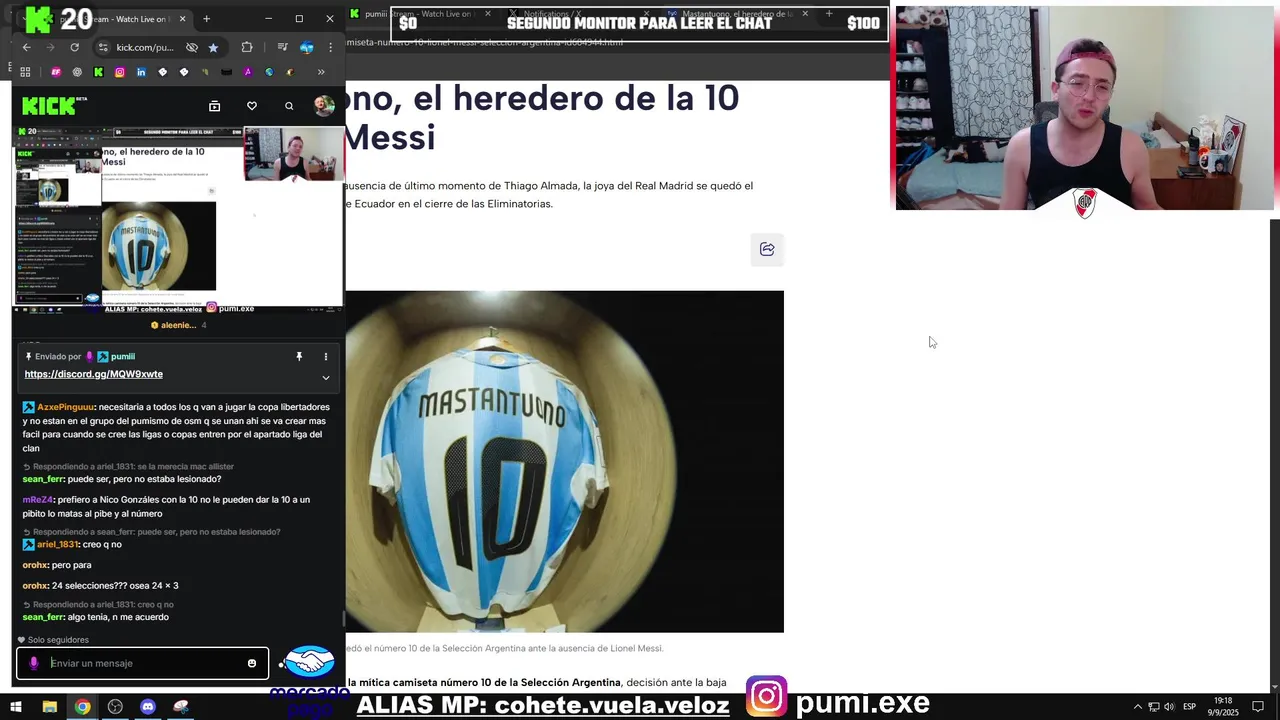
Task: Show hidden system tray icons
Action: point(1137,707)
